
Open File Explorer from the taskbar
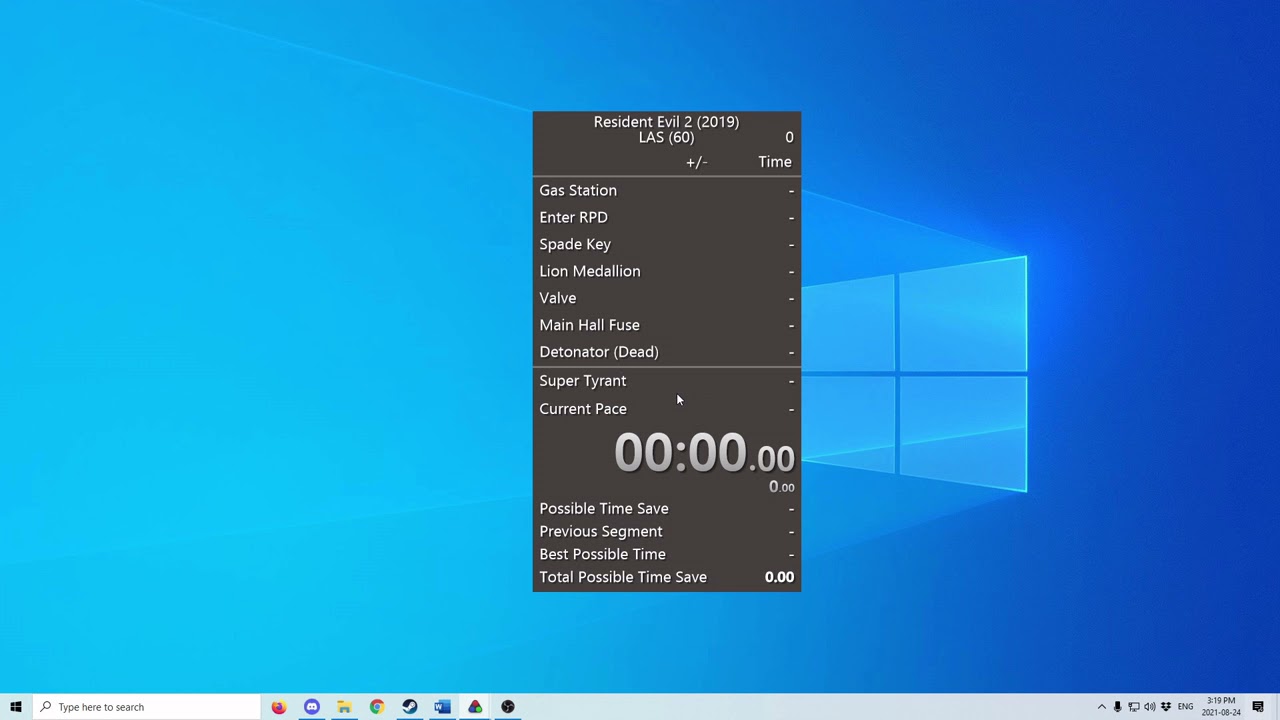(344, 707)
